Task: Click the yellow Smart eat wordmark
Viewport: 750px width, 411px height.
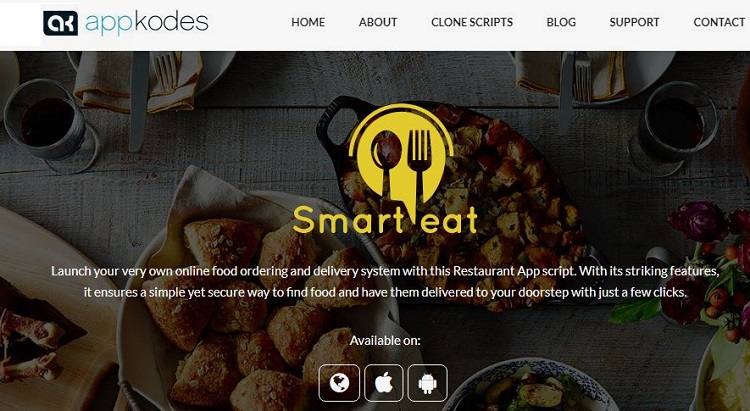Action: point(386,219)
